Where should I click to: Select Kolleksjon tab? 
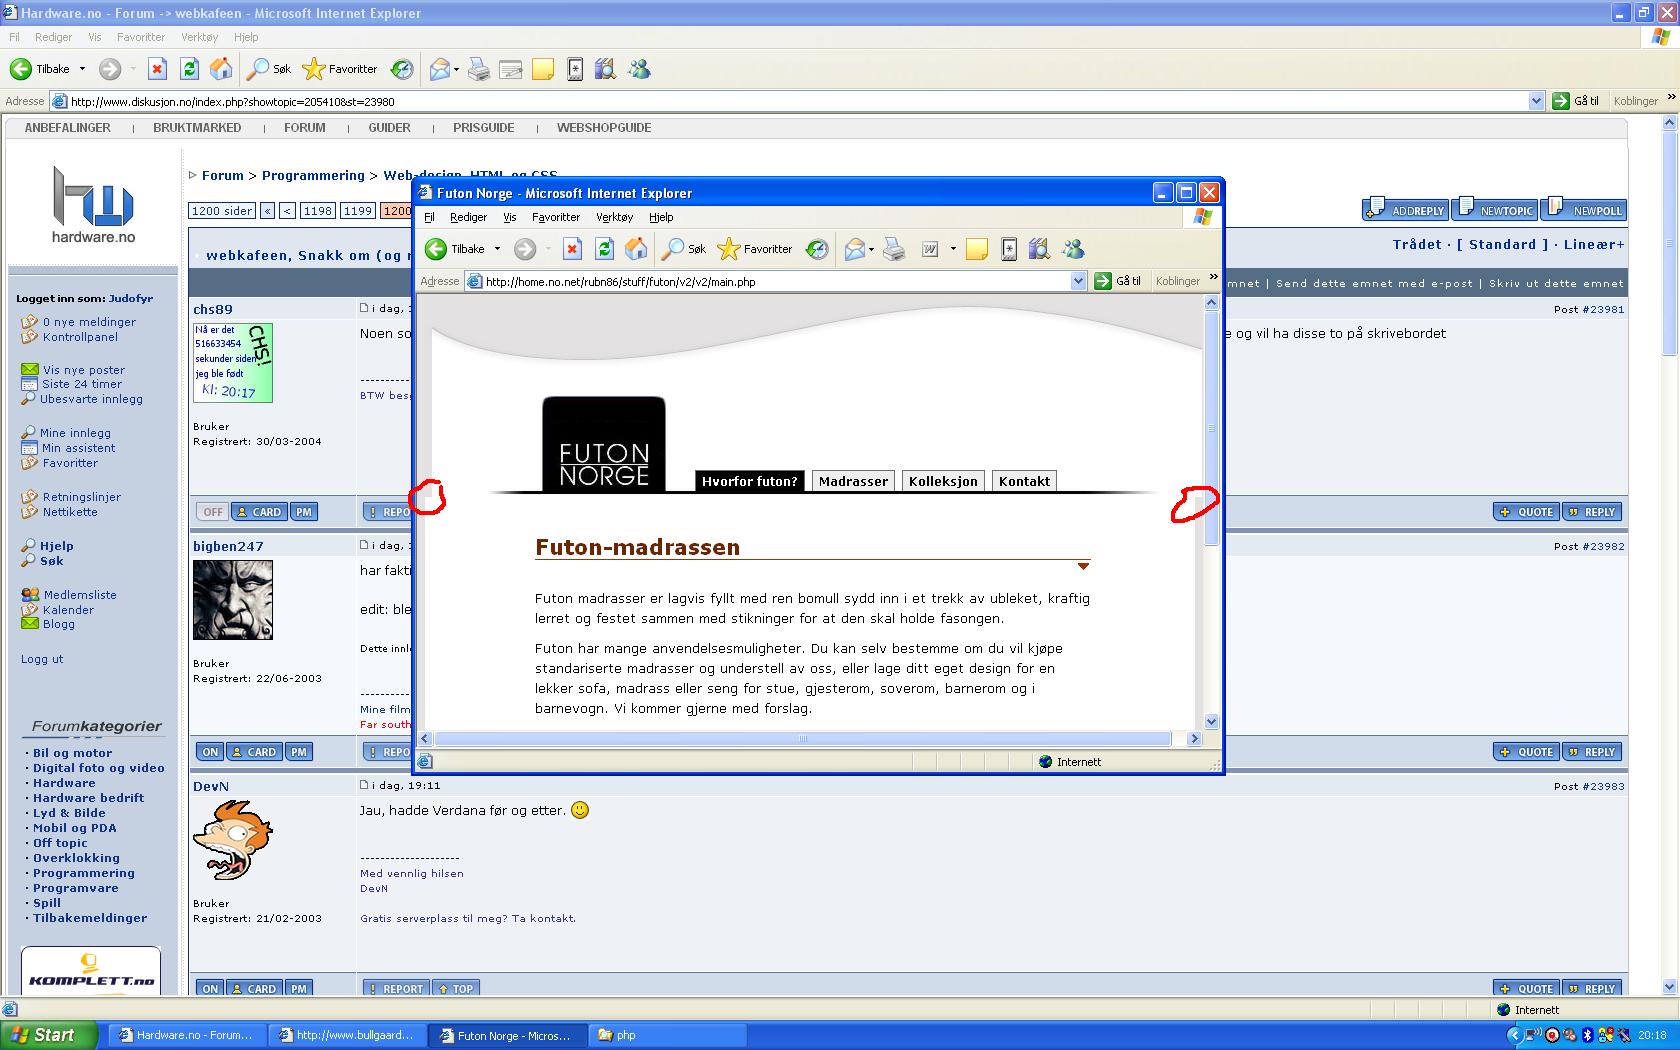click(x=943, y=481)
